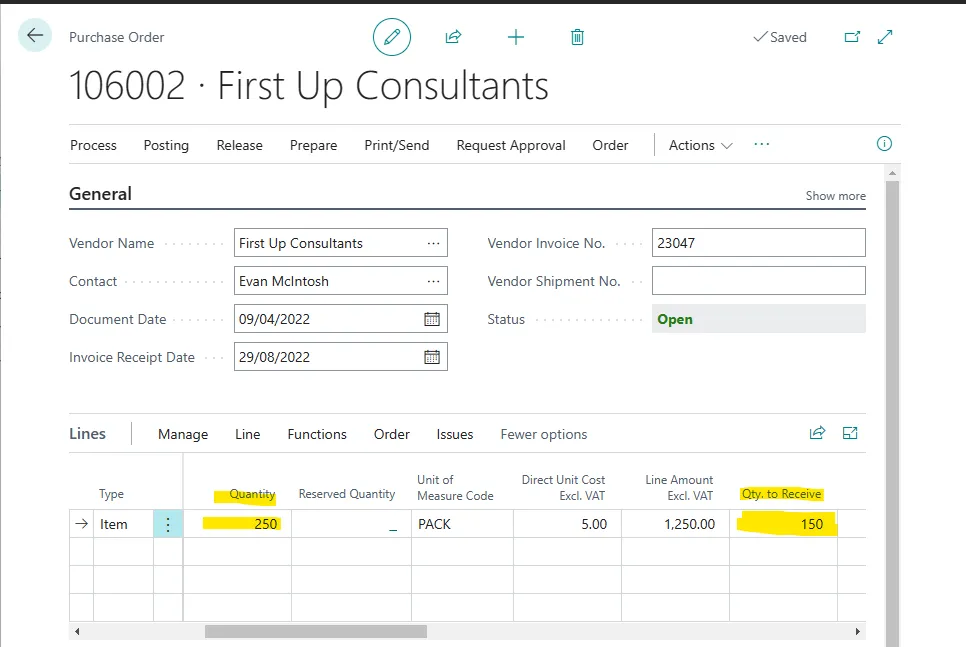This screenshot has height=647, width=966.
Task: Open the Posting menu
Action: (x=166, y=145)
